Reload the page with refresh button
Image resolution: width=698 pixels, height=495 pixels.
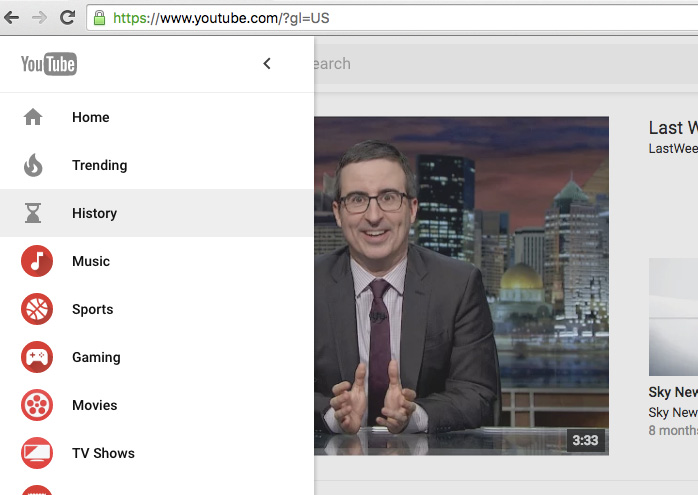tap(67, 17)
